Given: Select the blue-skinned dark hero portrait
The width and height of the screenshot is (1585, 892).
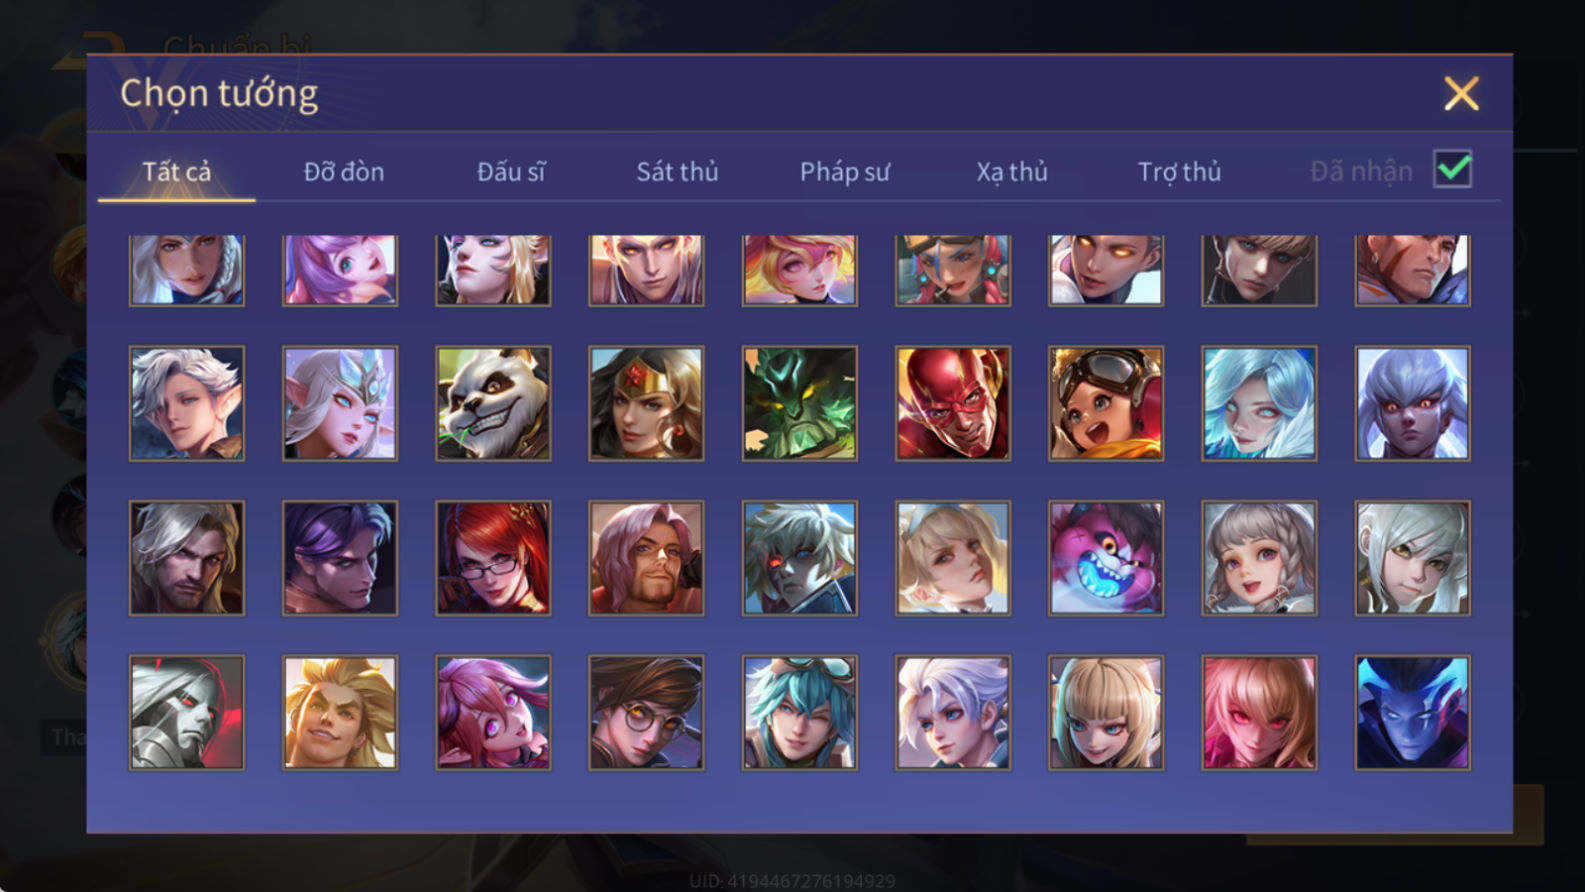Looking at the screenshot, I should (1412, 712).
